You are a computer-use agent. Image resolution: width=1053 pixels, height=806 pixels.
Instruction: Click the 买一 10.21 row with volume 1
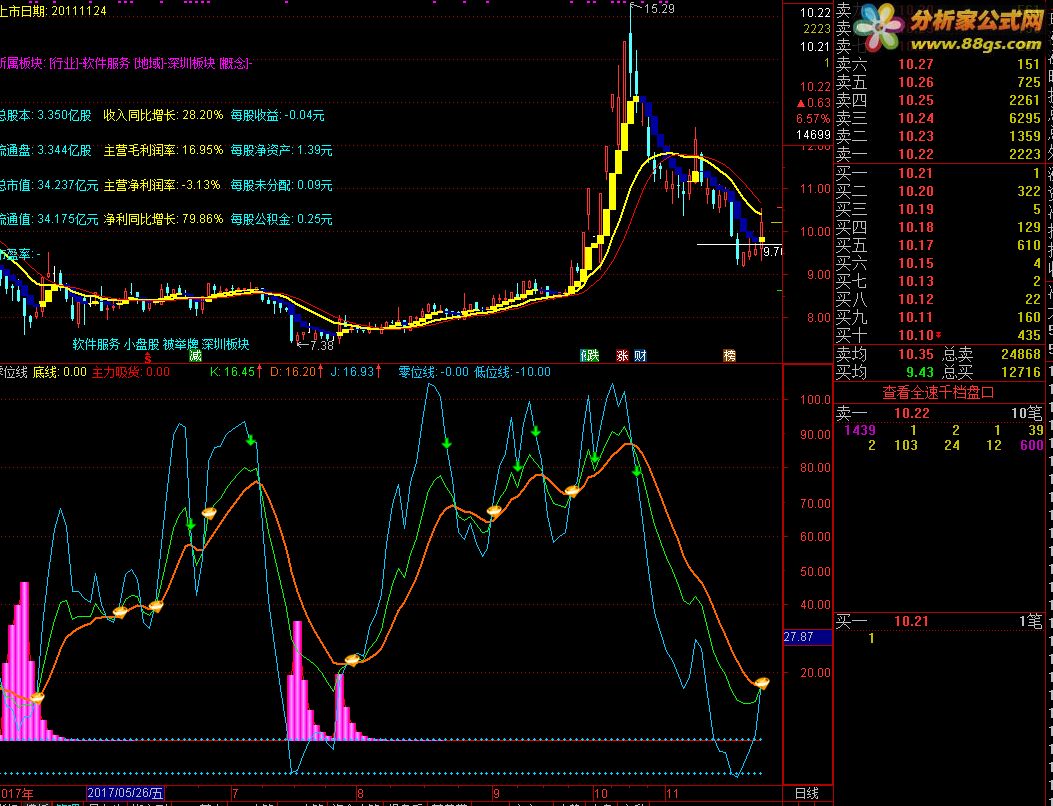[x=938, y=173]
